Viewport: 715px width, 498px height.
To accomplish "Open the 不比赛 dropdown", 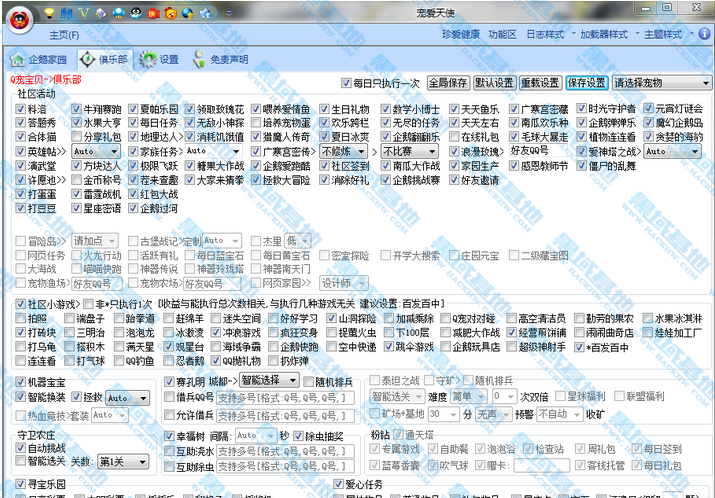I will tap(409, 151).
